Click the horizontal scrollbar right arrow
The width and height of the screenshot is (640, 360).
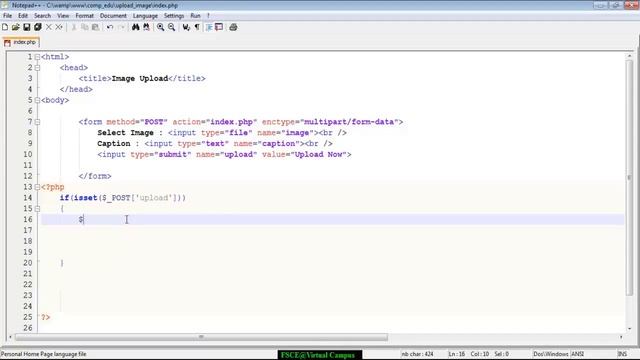tap(621, 337)
